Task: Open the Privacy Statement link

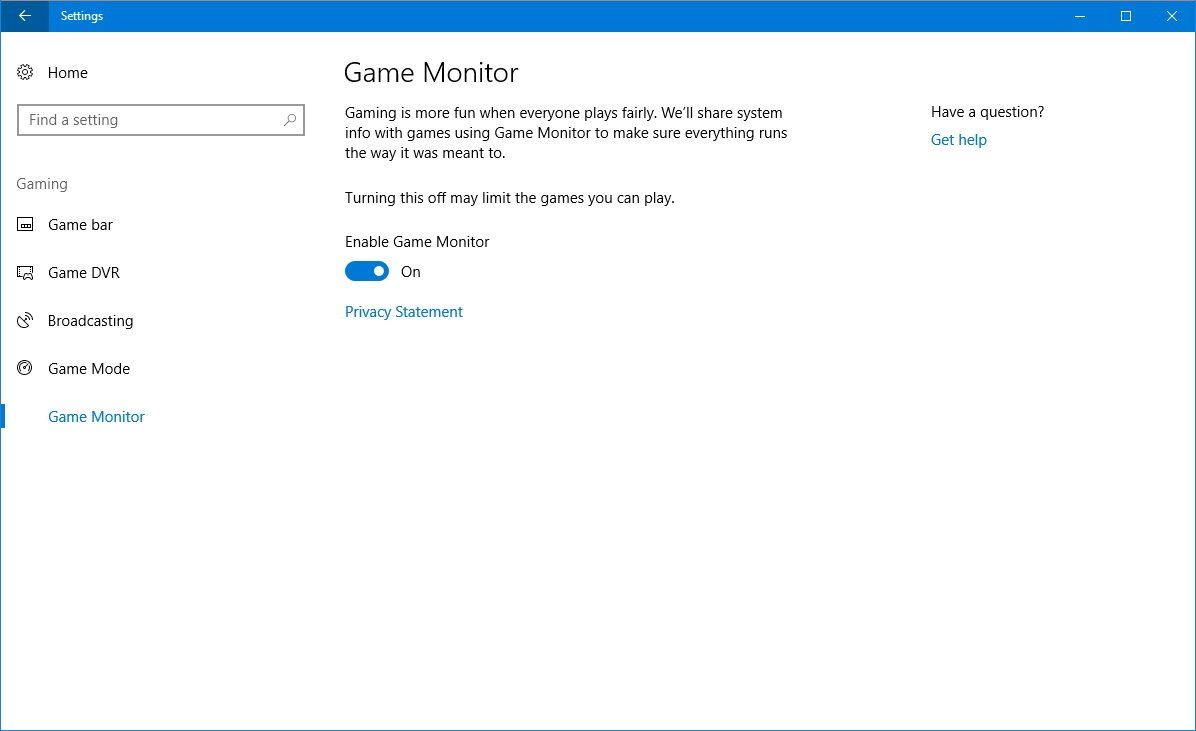Action: [403, 311]
